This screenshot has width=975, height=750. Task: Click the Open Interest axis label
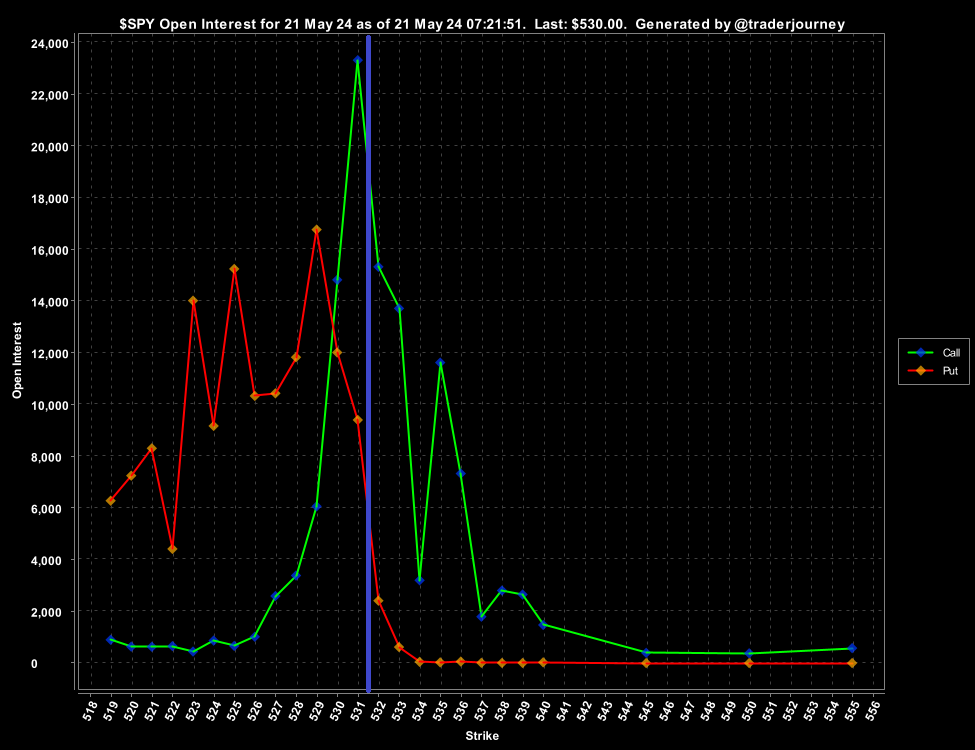pos(17,360)
